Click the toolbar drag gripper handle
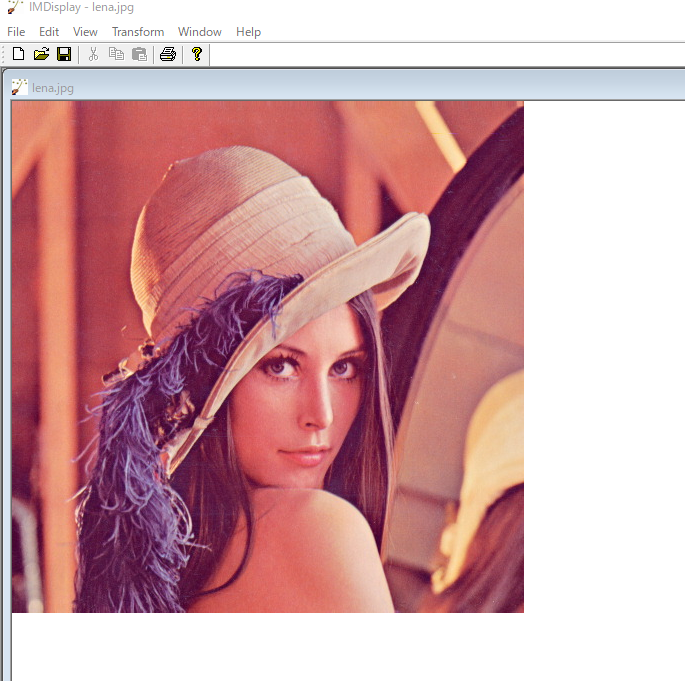This screenshot has height=681, width=685. tap(3, 55)
